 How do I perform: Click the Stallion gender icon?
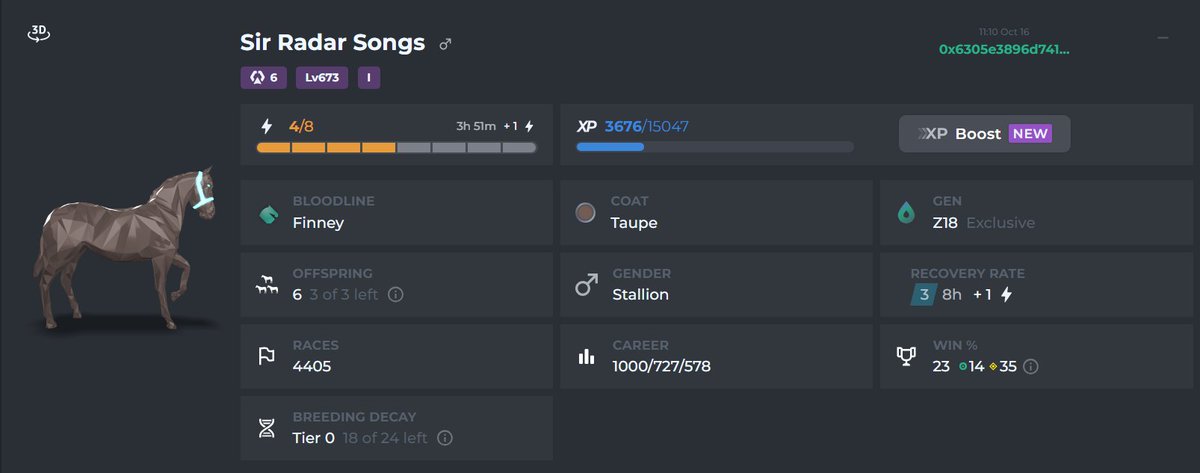click(x=586, y=285)
